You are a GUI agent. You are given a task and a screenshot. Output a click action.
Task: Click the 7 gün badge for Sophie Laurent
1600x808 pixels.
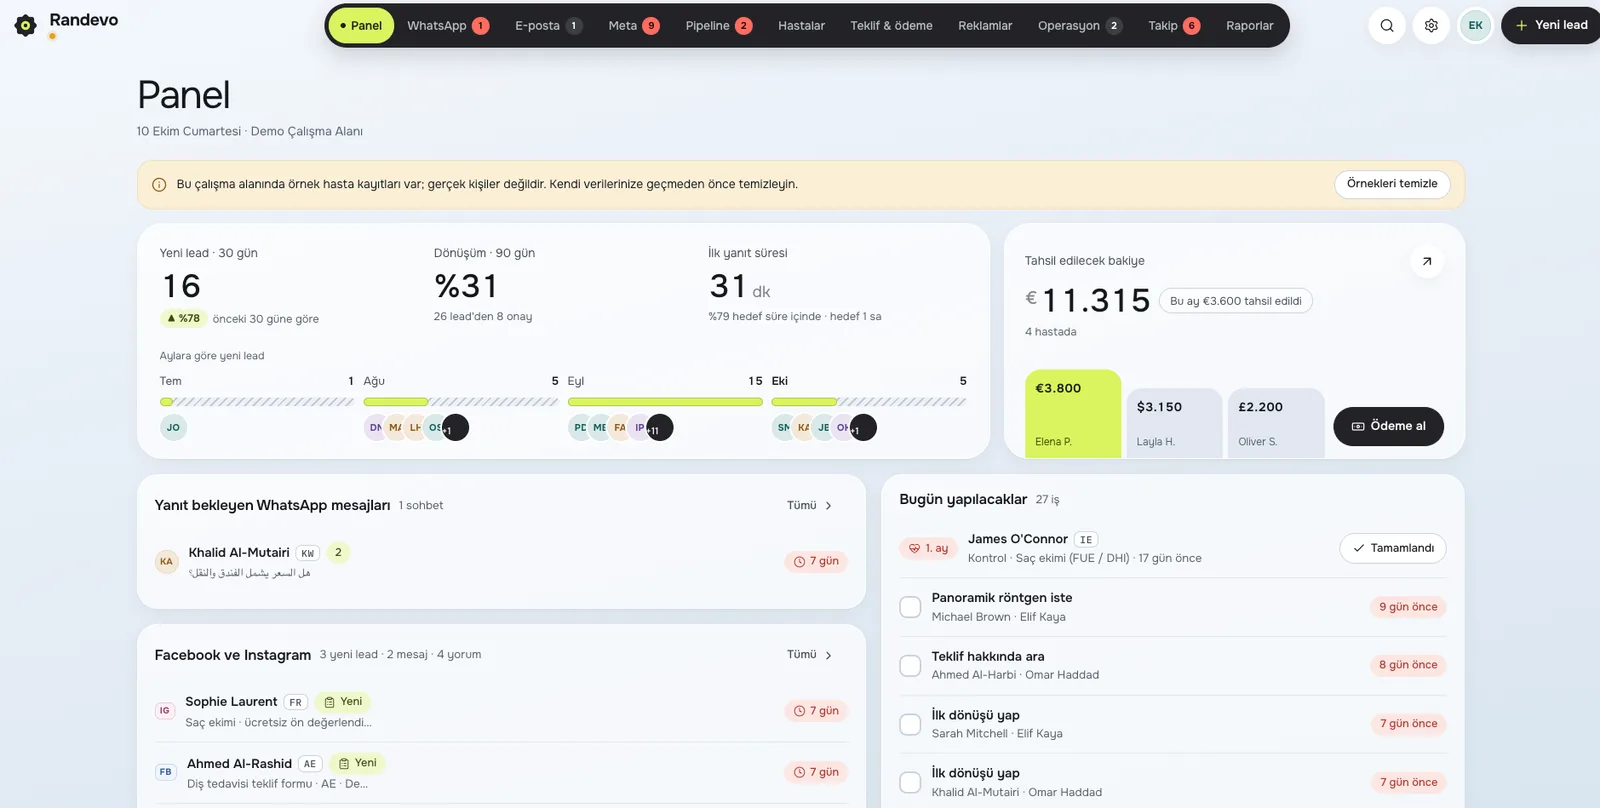coord(816,711)
